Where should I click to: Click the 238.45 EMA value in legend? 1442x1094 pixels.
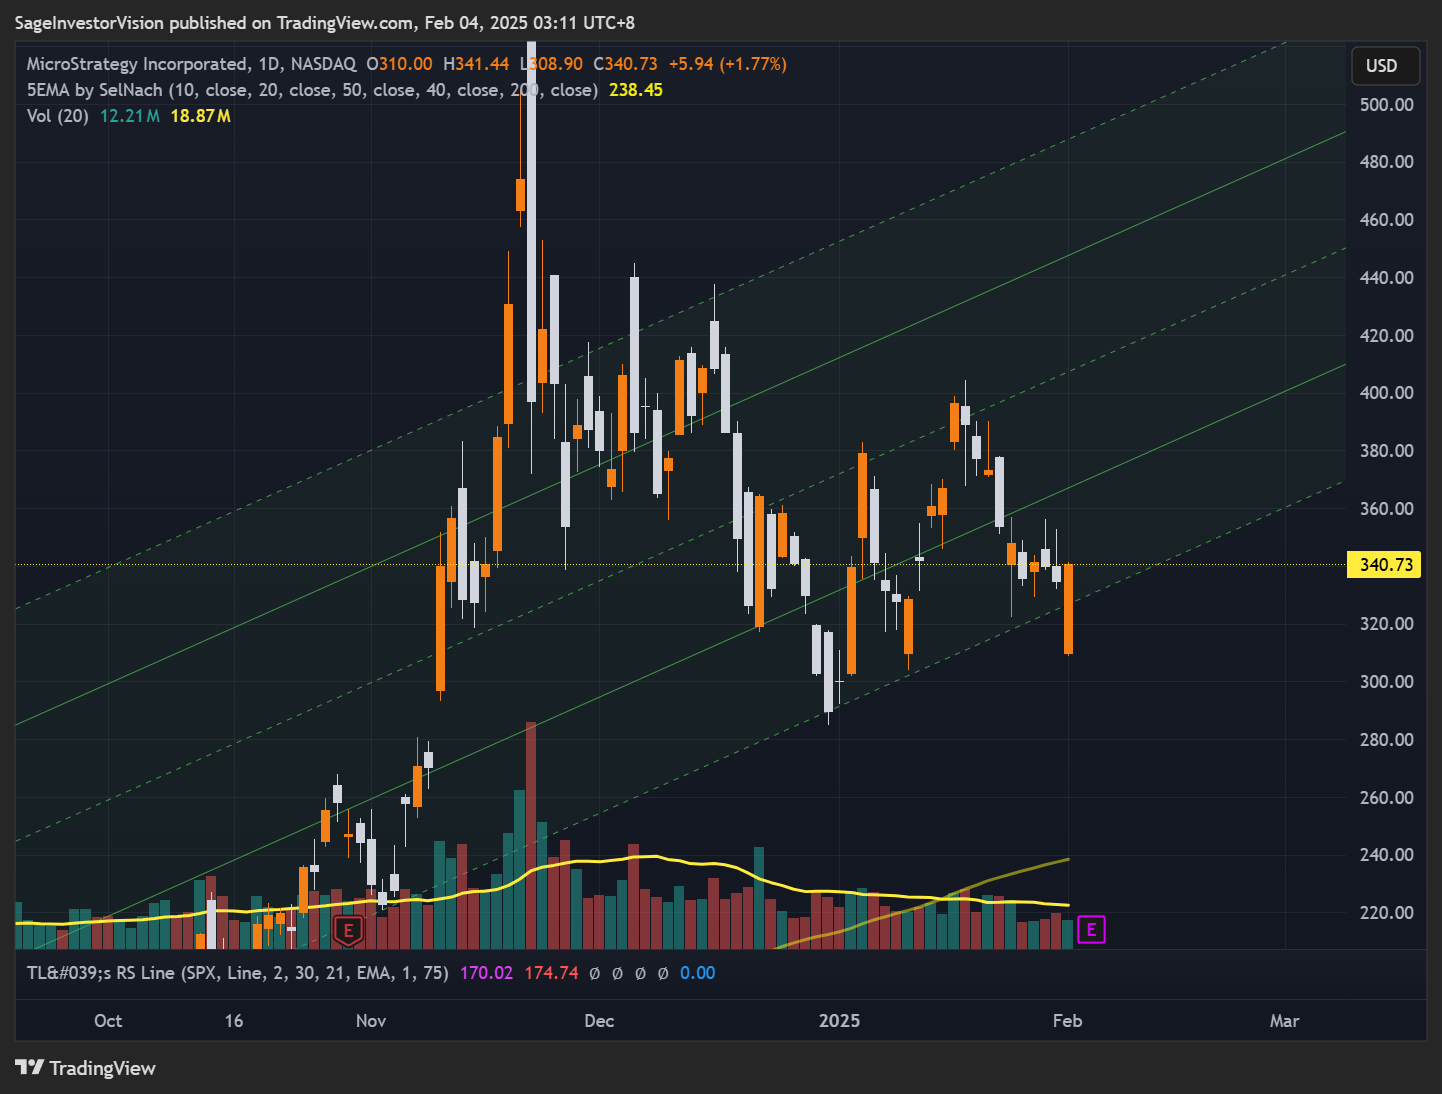pos(636,90)
